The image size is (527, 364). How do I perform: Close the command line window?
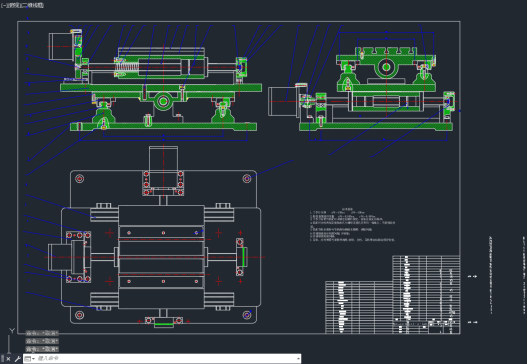(x=8, y=359)
